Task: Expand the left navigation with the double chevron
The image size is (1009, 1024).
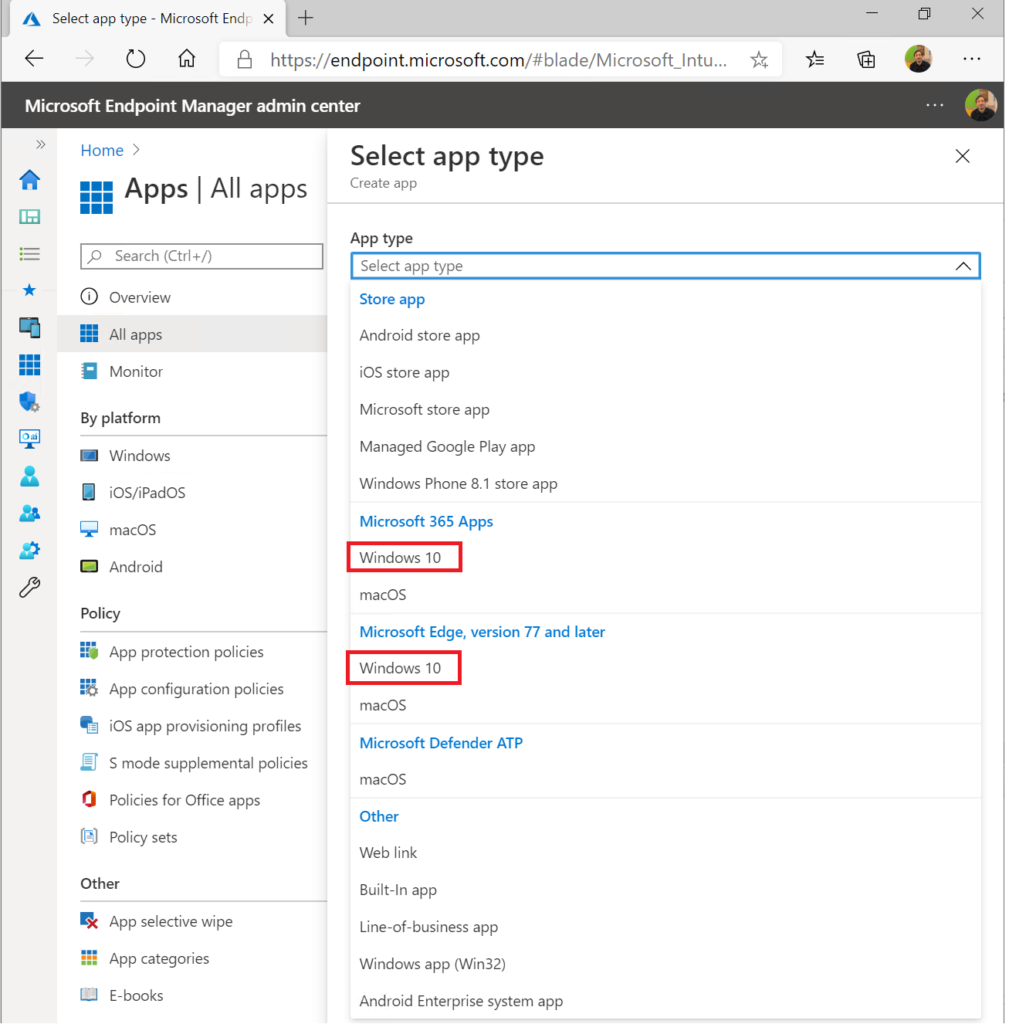Action: [40, 144]
